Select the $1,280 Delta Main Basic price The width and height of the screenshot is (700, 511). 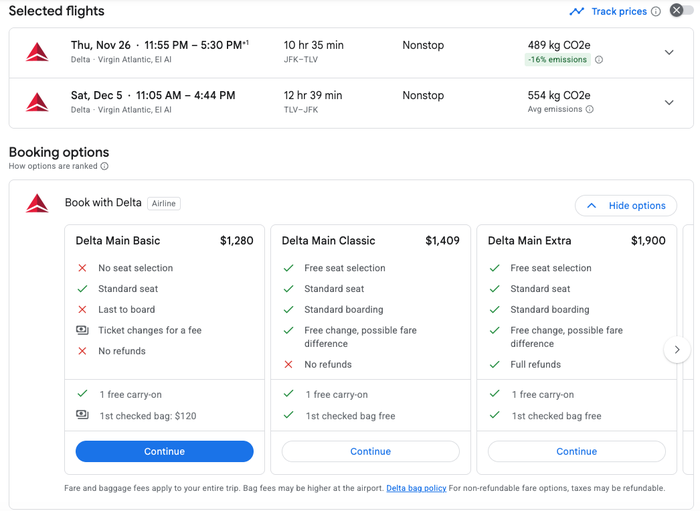pos(237,241)
